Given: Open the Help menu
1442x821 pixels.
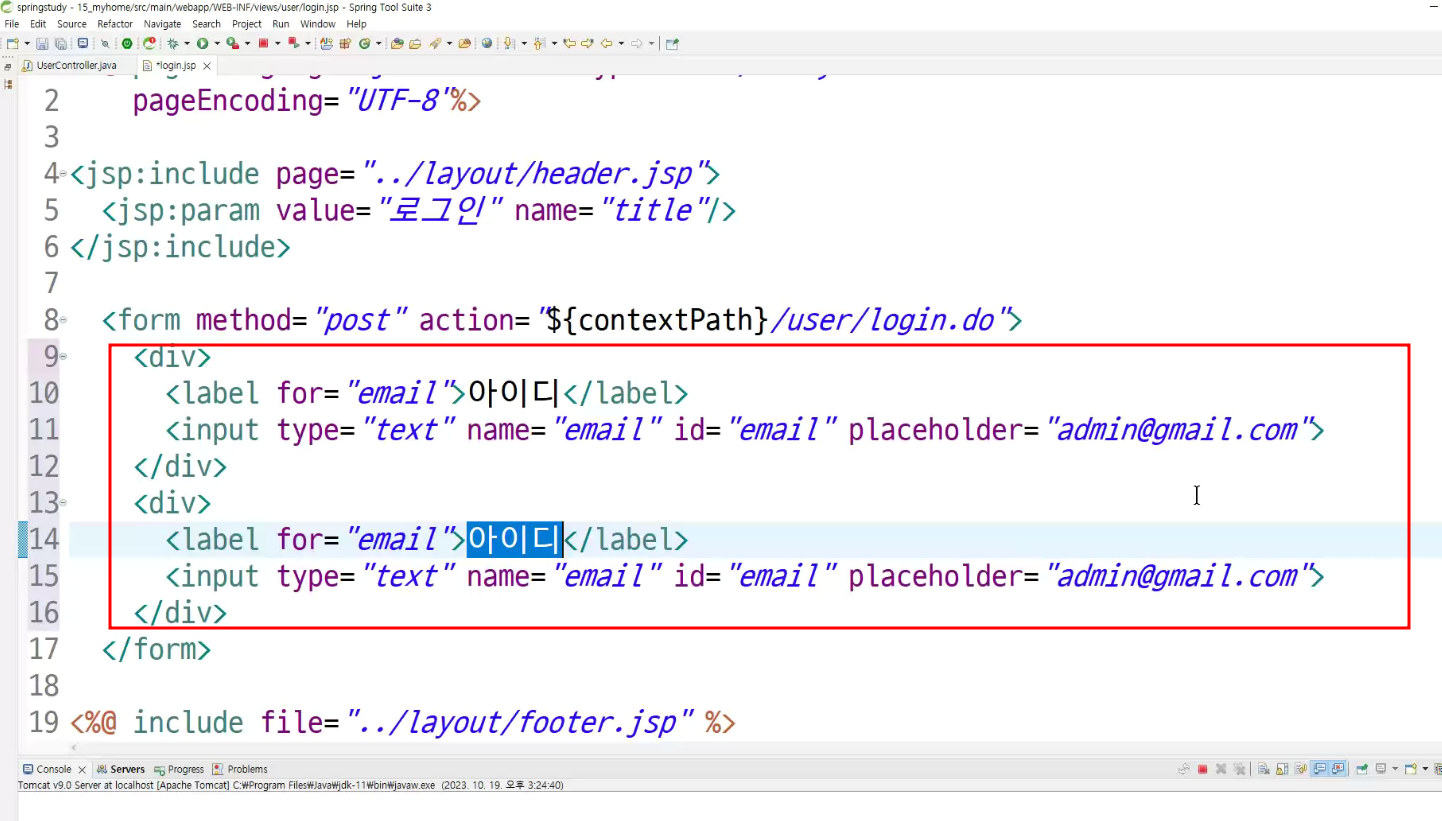Looking at the screenshot, I should (357, 24).
